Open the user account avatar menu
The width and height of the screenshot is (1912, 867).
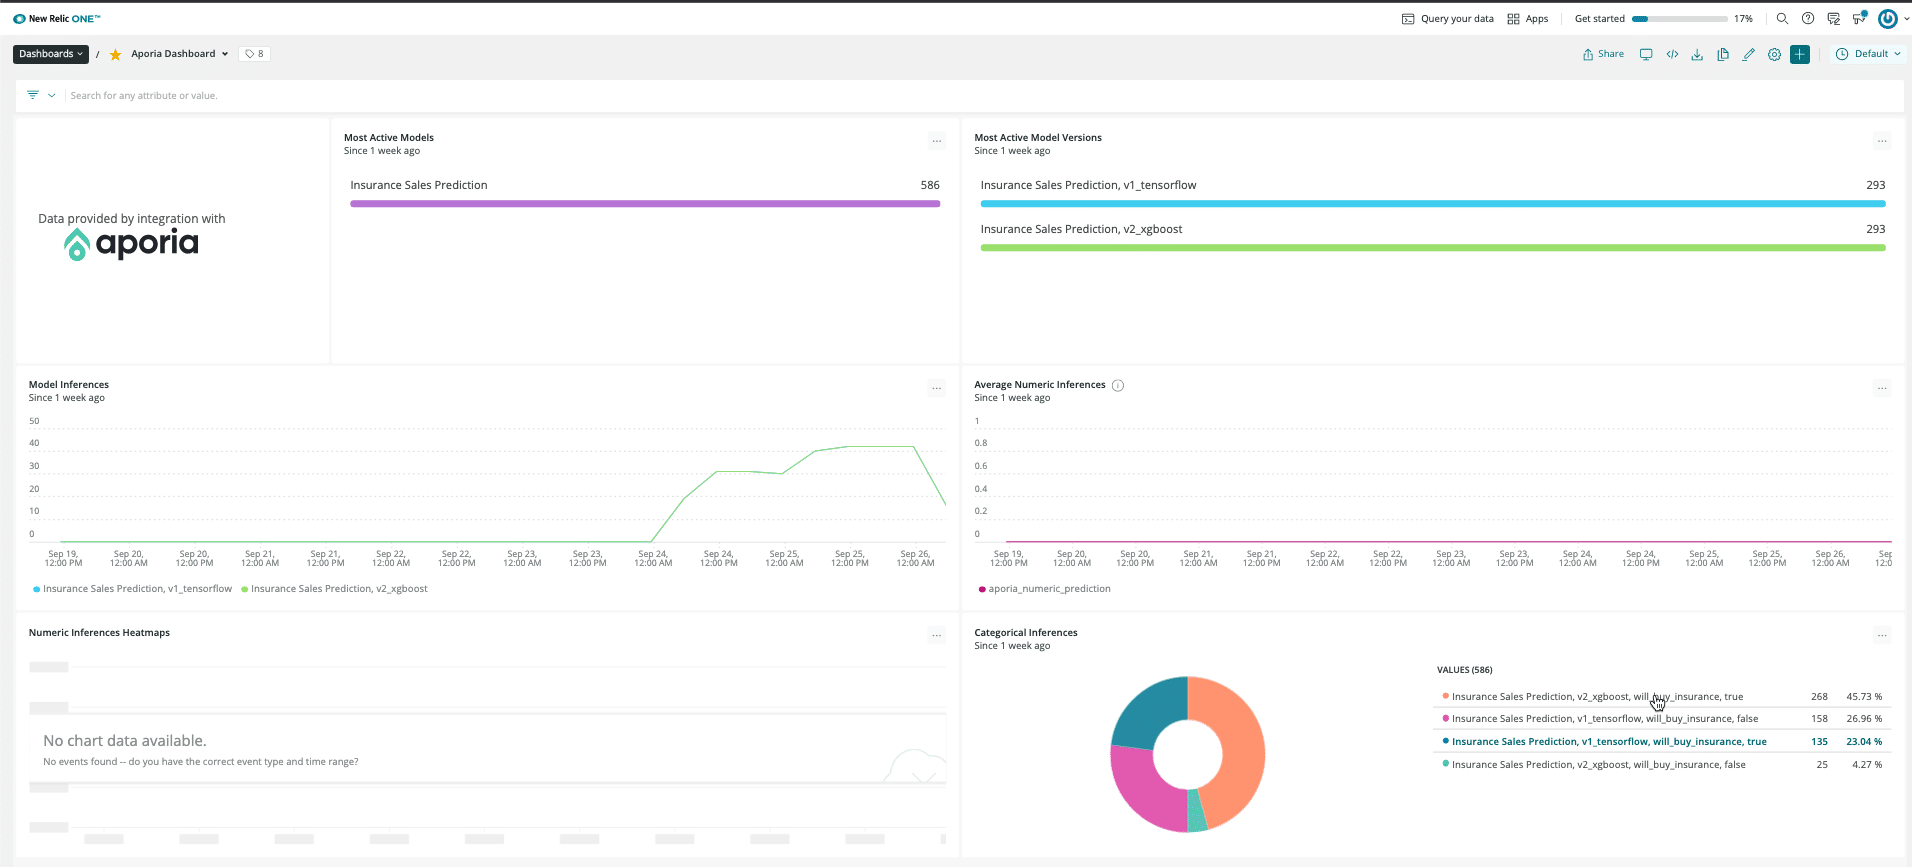click(1888, 19)
